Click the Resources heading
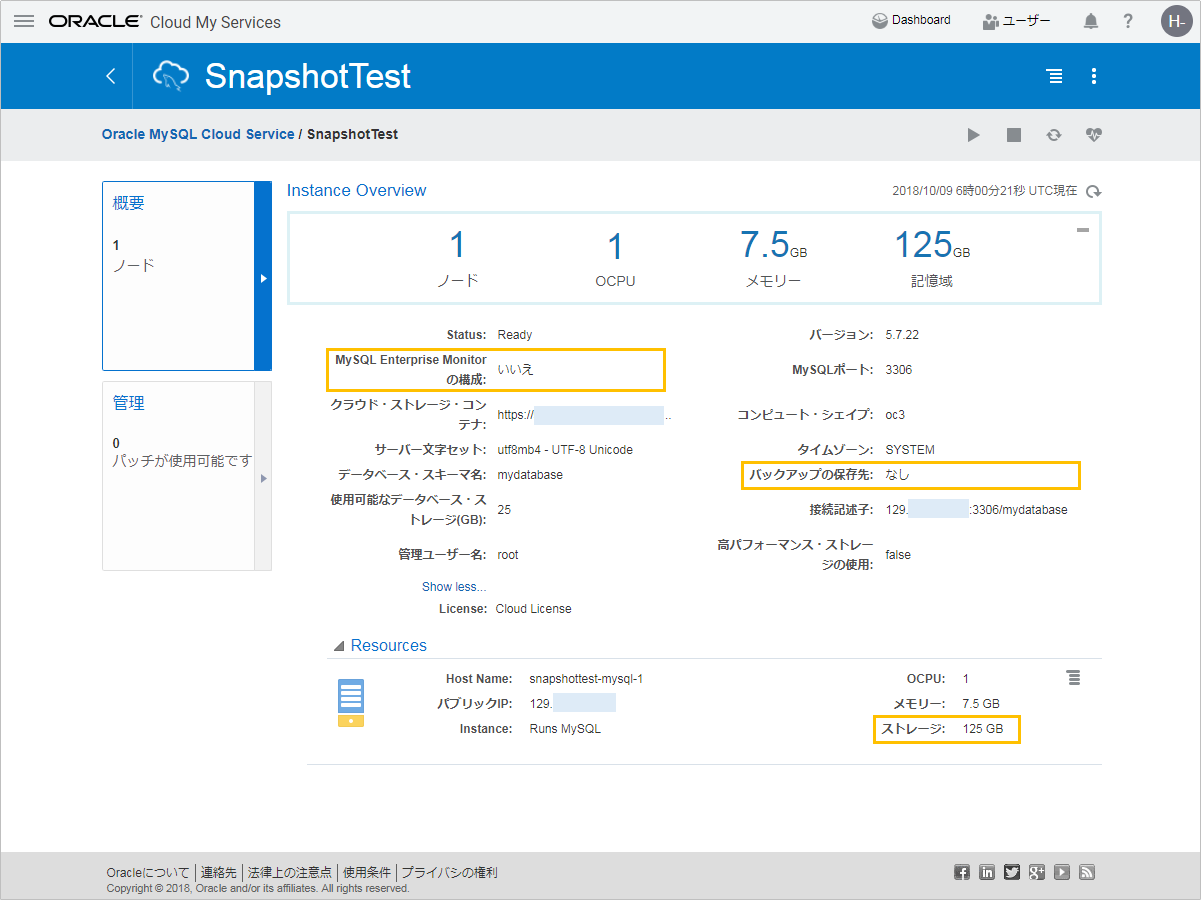1201x900 pixels. 389,646
